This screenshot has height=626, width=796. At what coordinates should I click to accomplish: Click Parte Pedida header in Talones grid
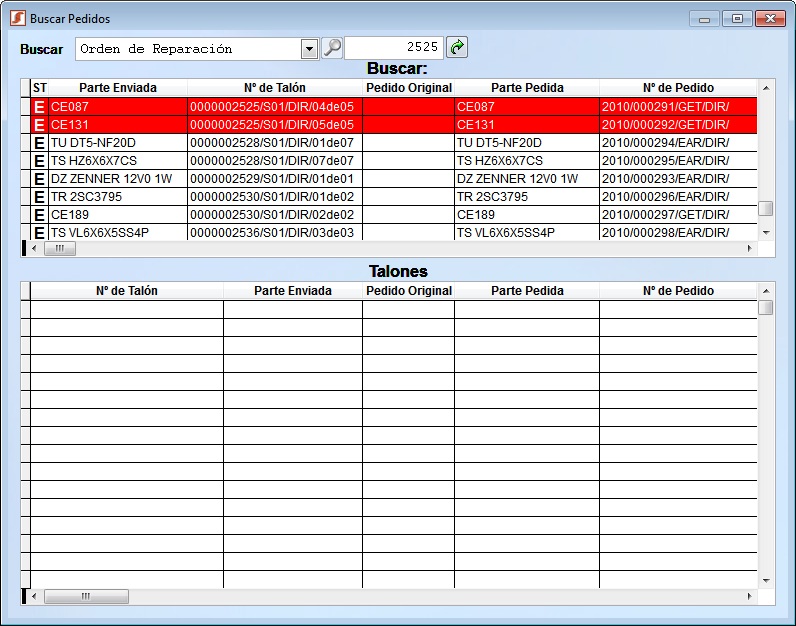pyautogui.click(x=526, y=291)
